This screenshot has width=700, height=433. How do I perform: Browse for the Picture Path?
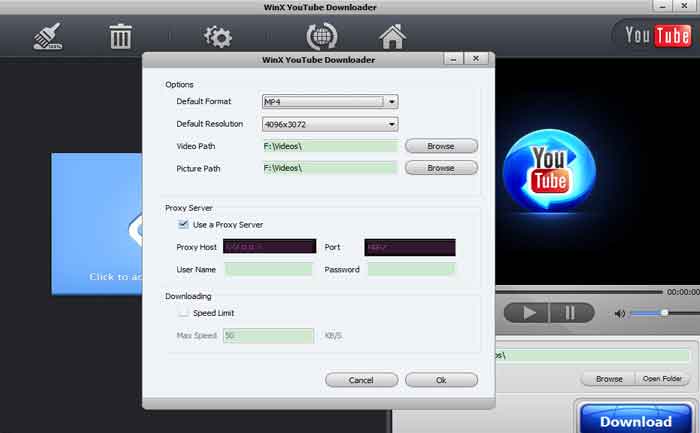click(441, 168)
